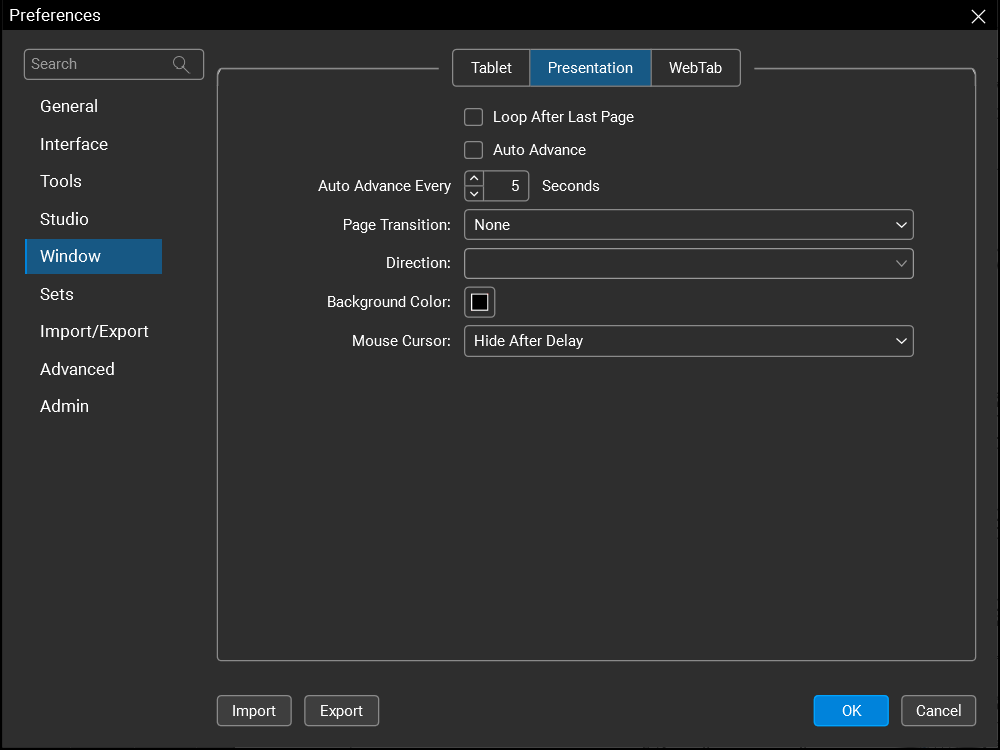Open the Page Transition dropdown
Screen dimensions: 1000x750
pyautogui.click(x=688, y=225)
